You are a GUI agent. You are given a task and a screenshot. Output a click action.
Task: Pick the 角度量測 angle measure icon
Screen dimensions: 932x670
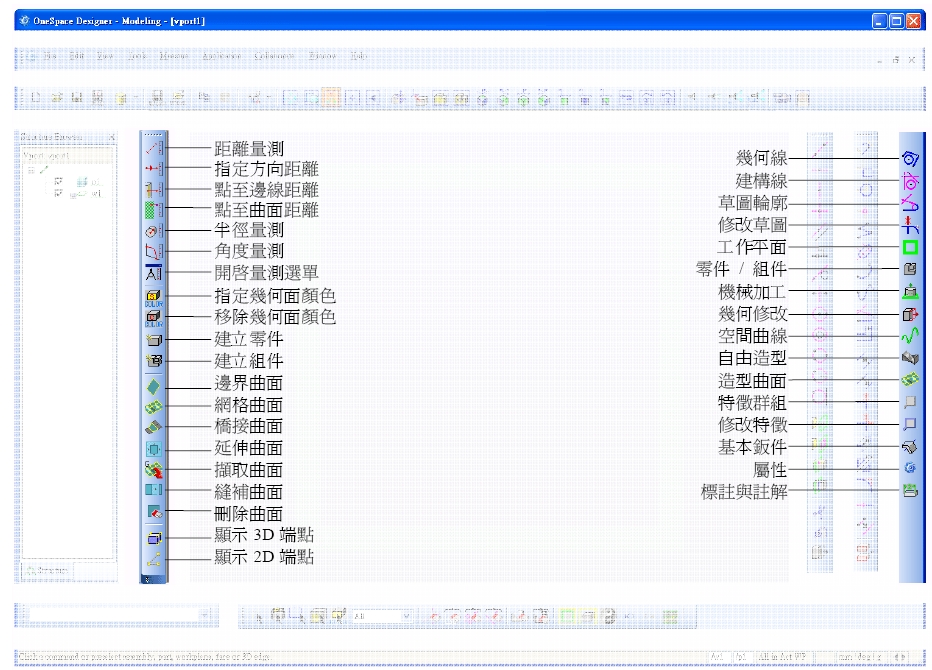[153, 251]
